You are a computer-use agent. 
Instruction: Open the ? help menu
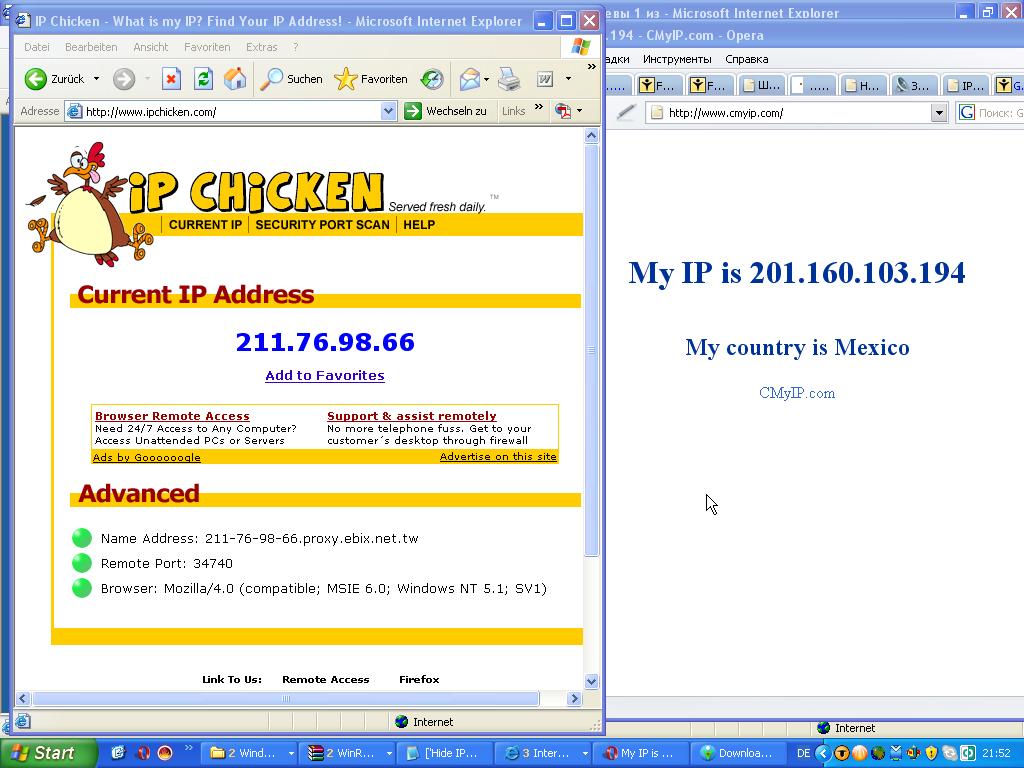[295, 47]
